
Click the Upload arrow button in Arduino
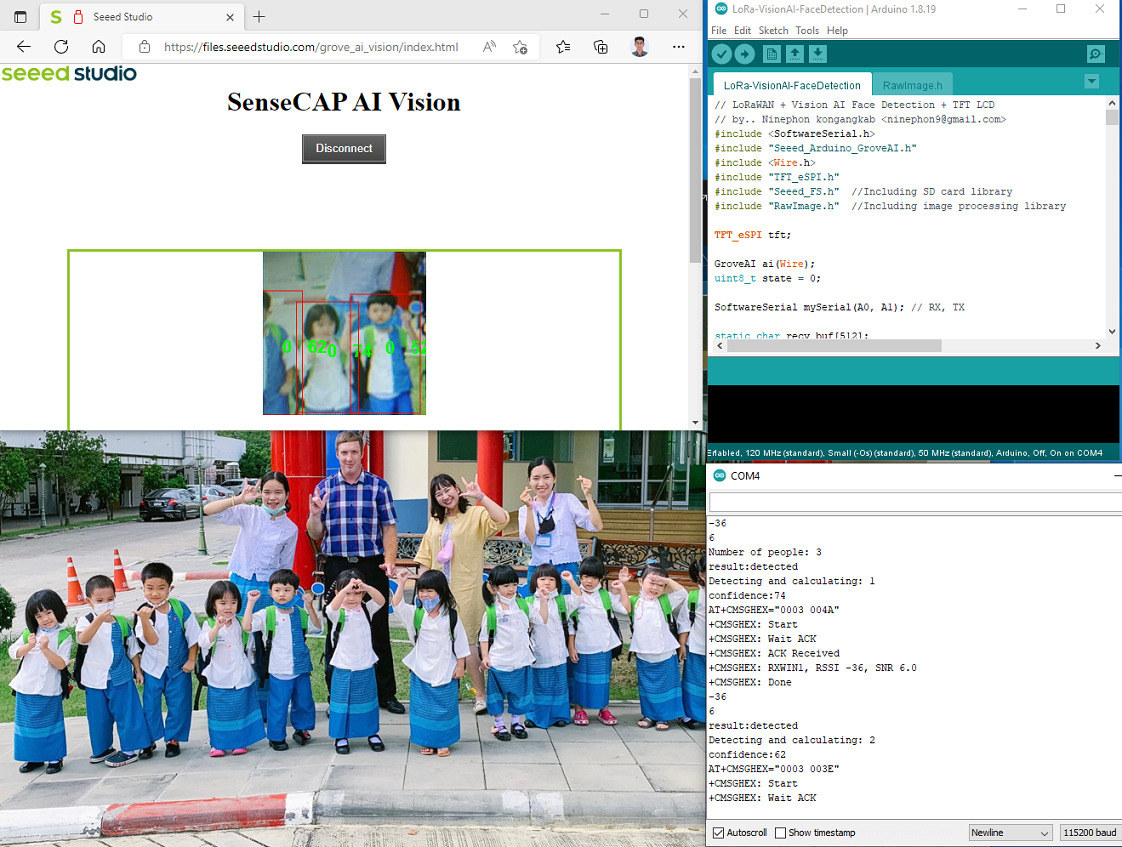tap(745, 54)
